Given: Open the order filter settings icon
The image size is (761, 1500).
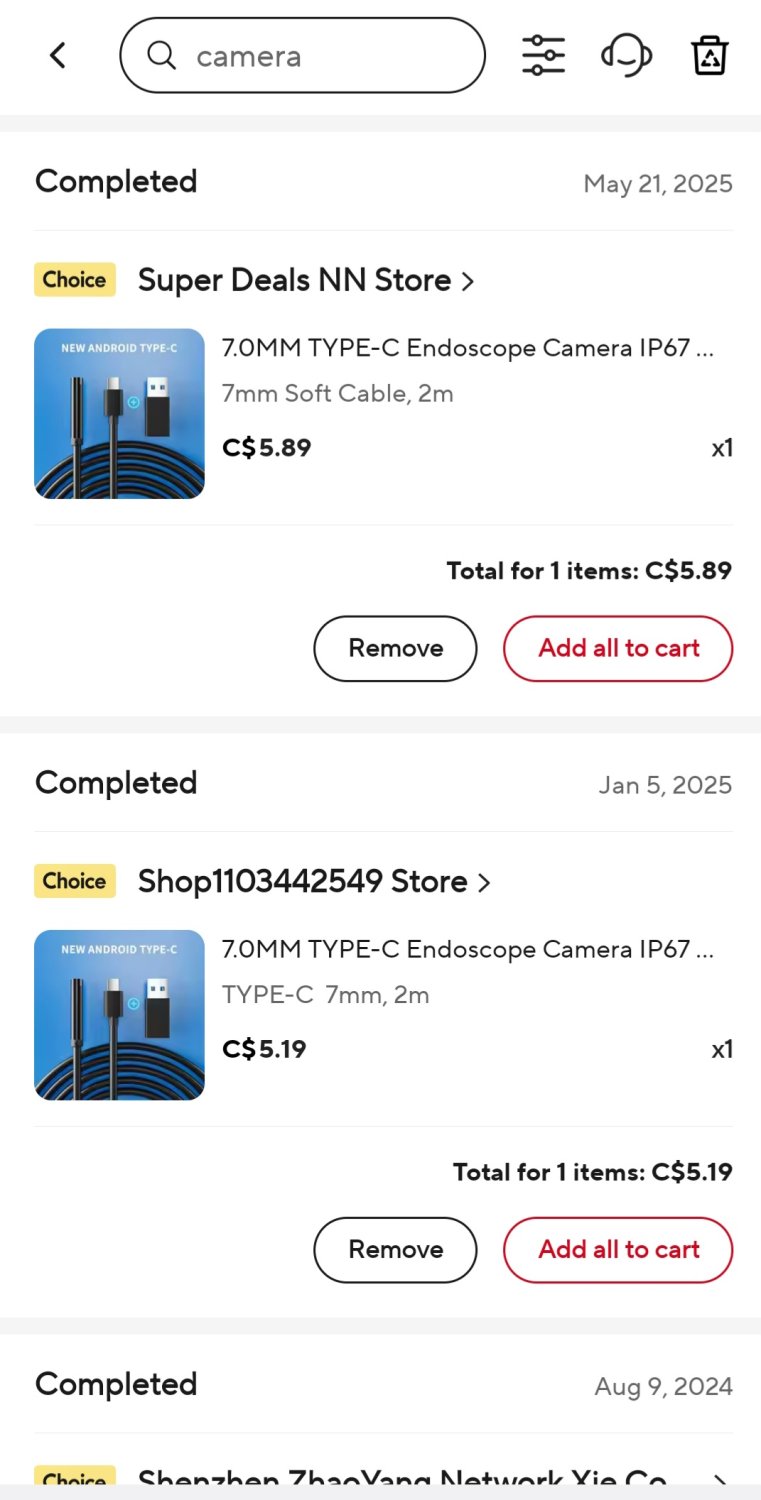Looking at the screenshot, I should click(x=543, y=56).
